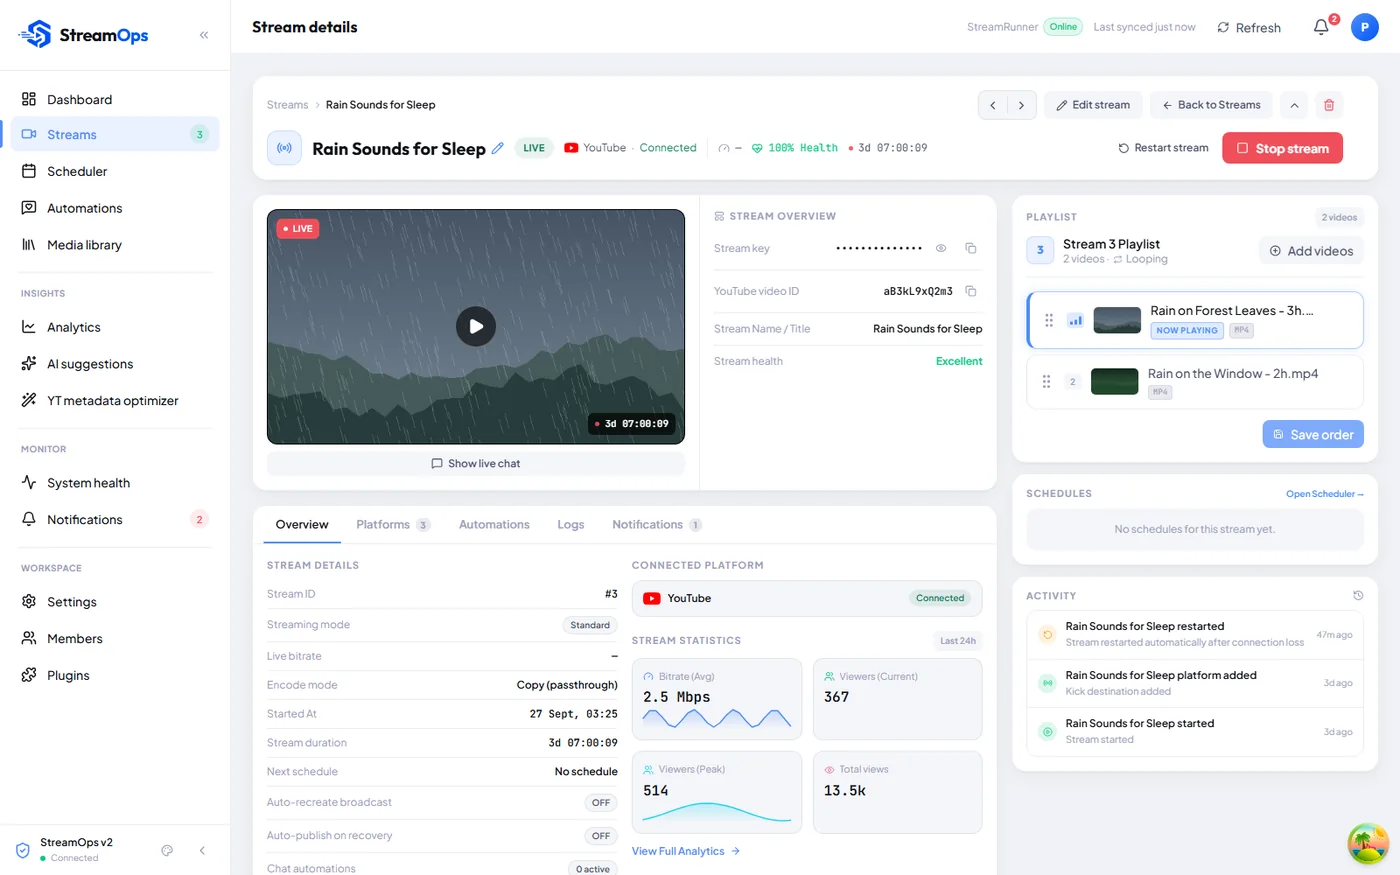Click Back to Streams
Screen dimensions: 1400x875
tap(1211, 105)
